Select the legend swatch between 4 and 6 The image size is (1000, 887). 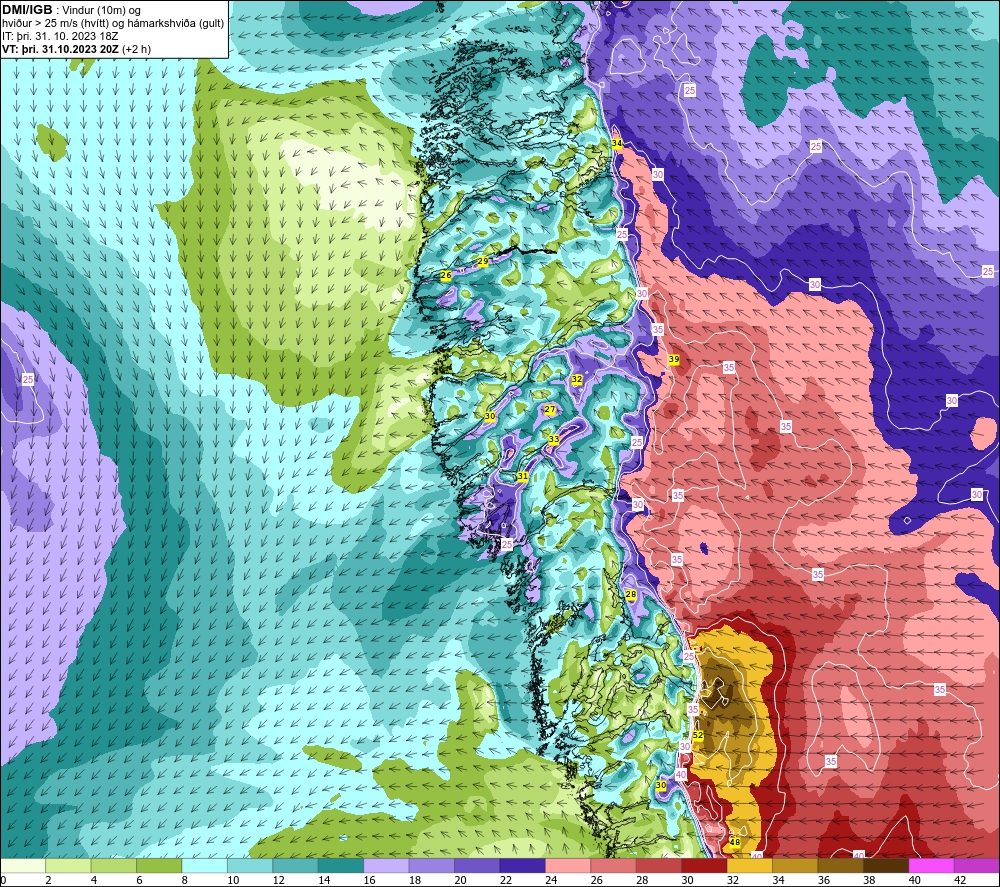pos(114,865)
